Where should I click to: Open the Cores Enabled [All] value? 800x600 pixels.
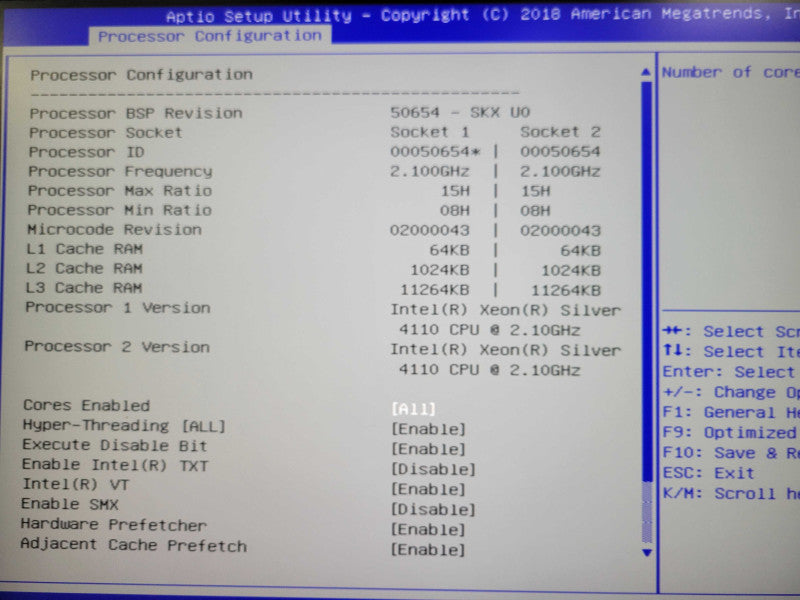coord(414,409)
